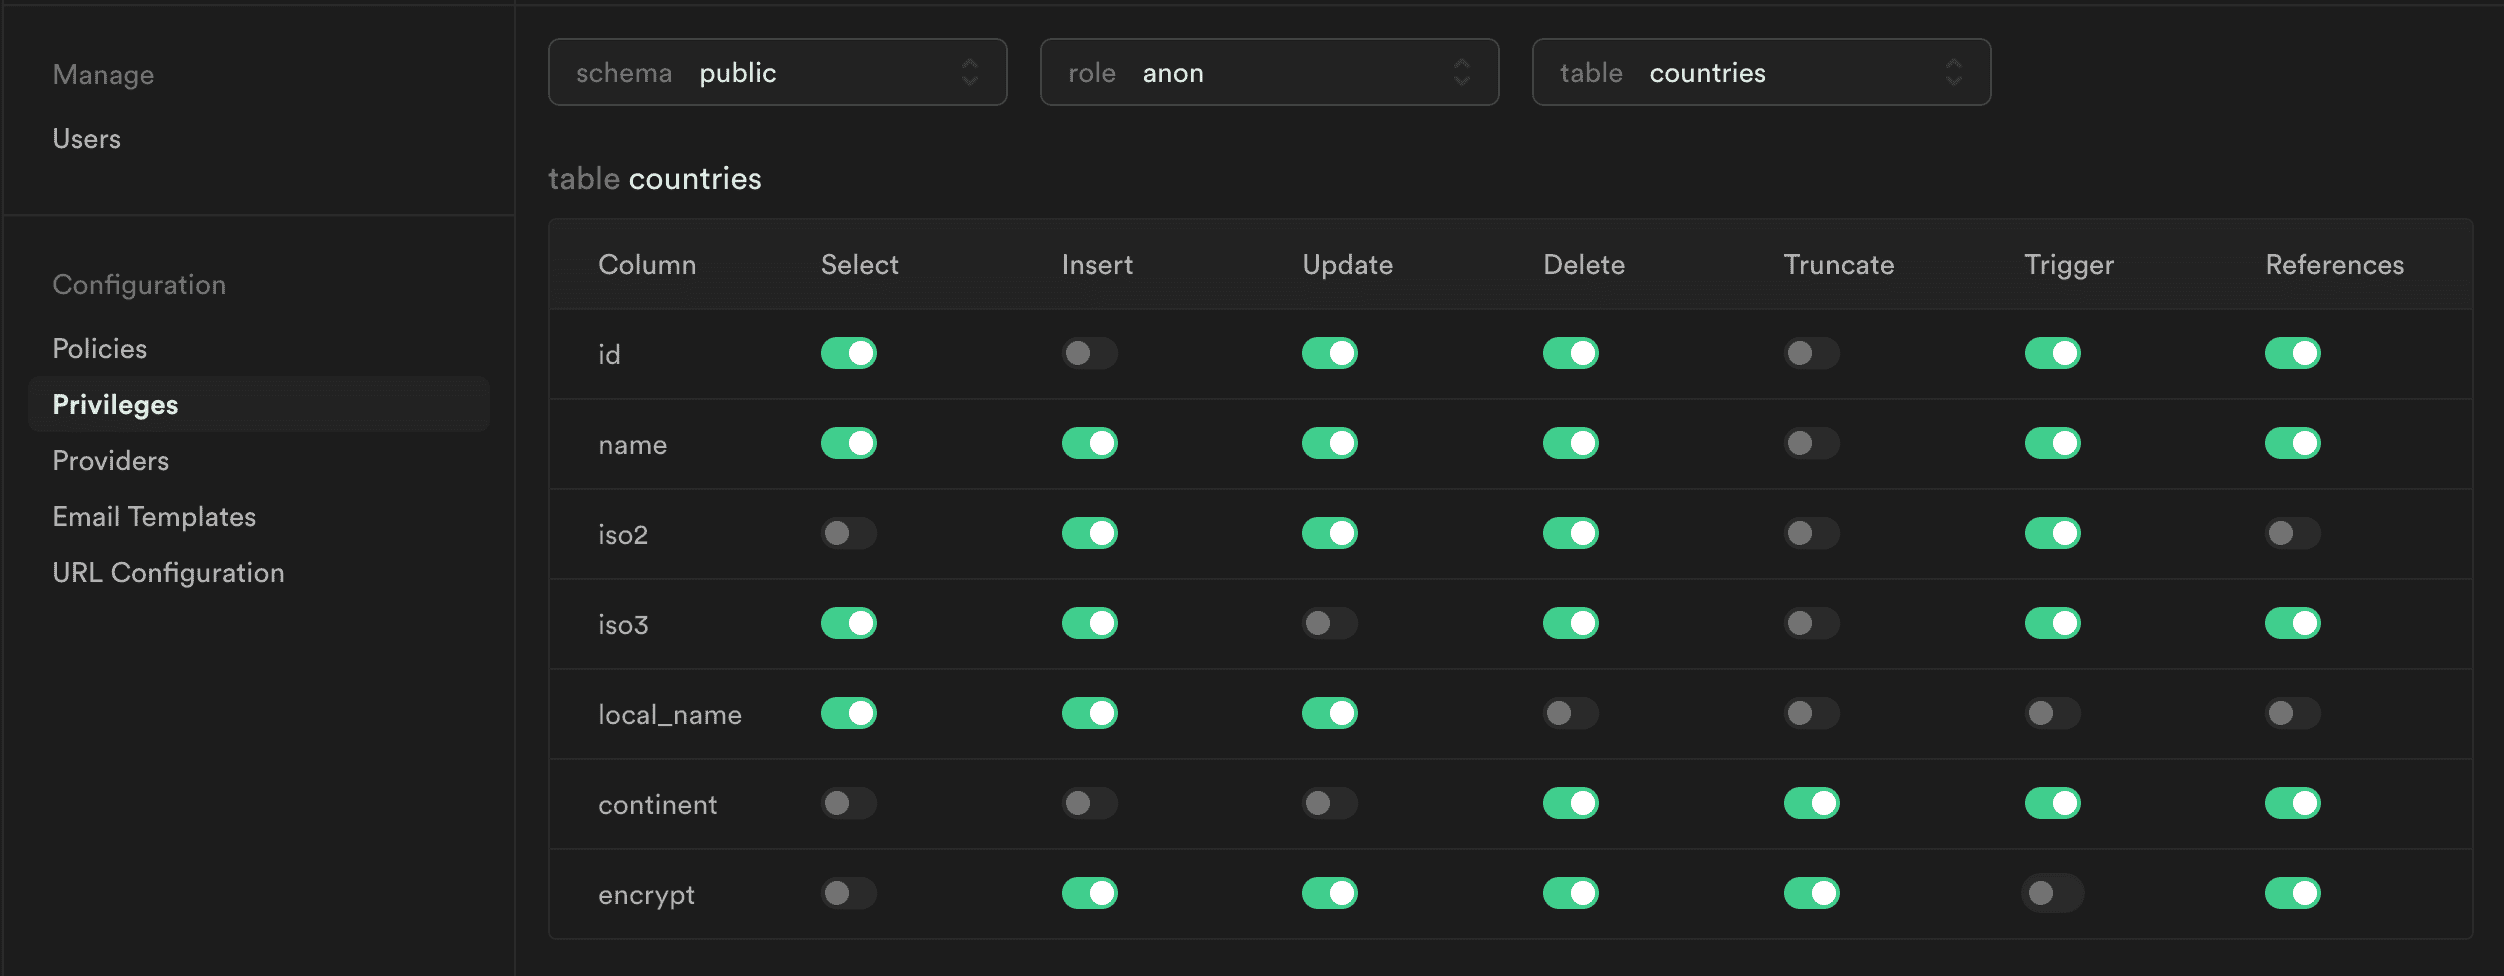Image resolution: width=2504 pixels, height=976 pixels.
Task: Enable Delete privilege for the local_name column
Action: pos(1569,713)
